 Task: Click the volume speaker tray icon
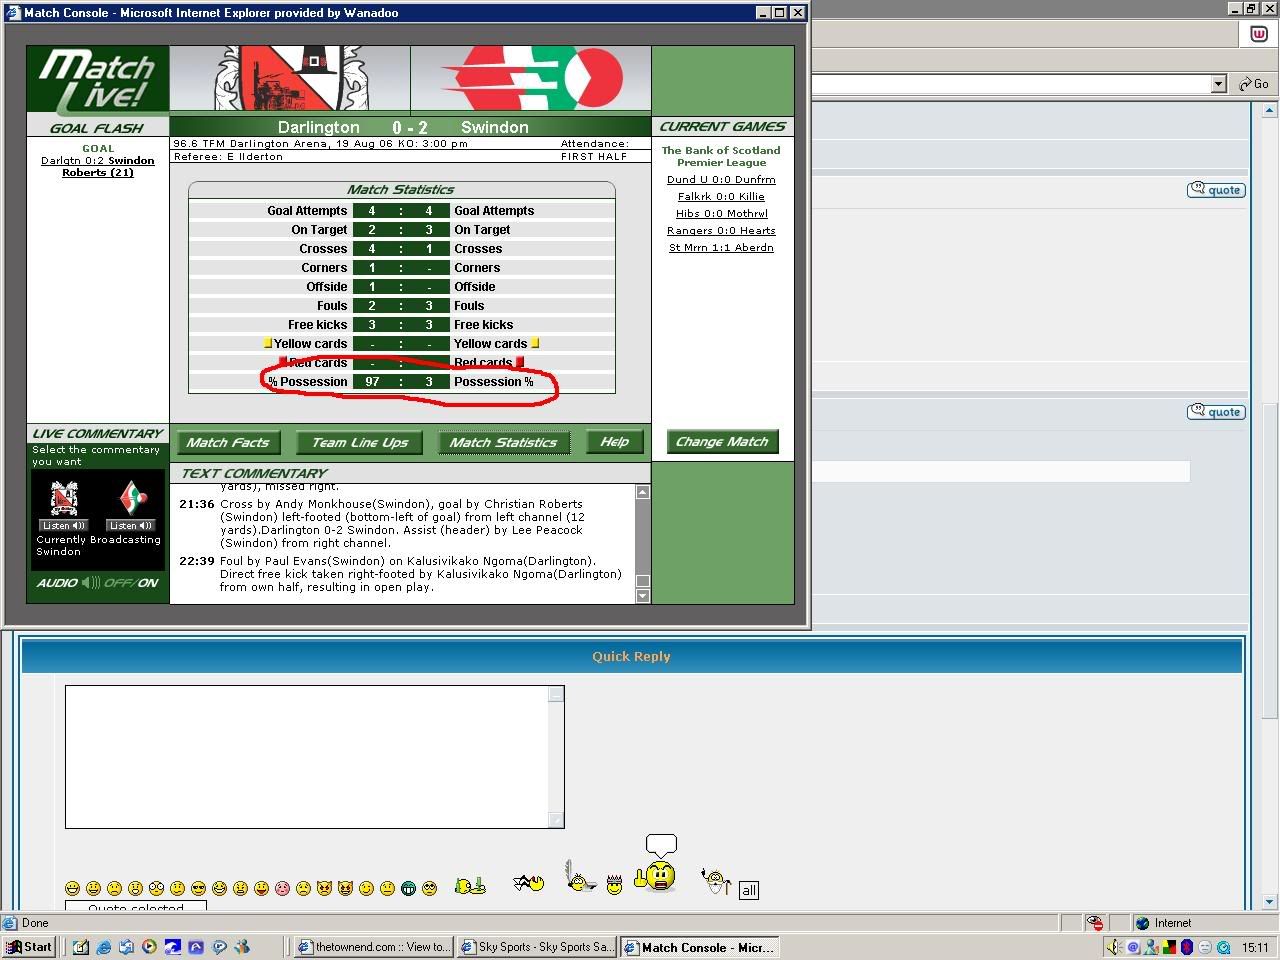1115,947
